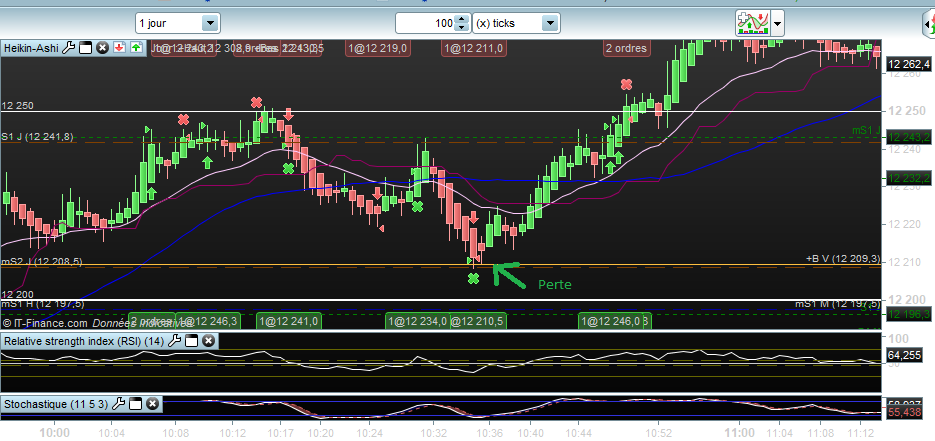Image resolution: width=935 pixels, height=441 pixels.
Task: Select the sell order tag 1@12 219,0
Action: click(x=377, y=48)
